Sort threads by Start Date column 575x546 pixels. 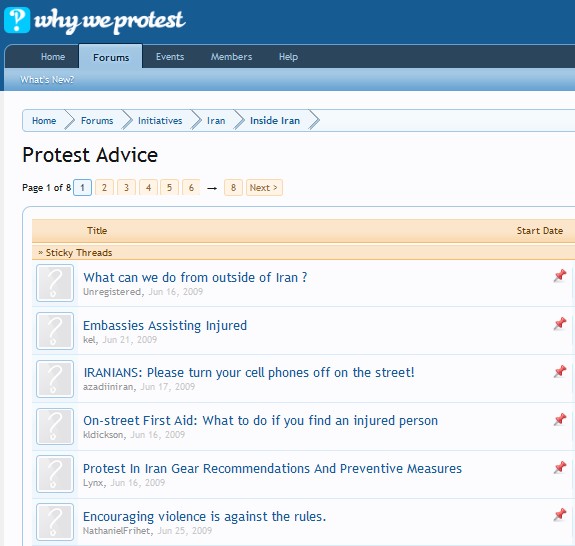[539, 231]
